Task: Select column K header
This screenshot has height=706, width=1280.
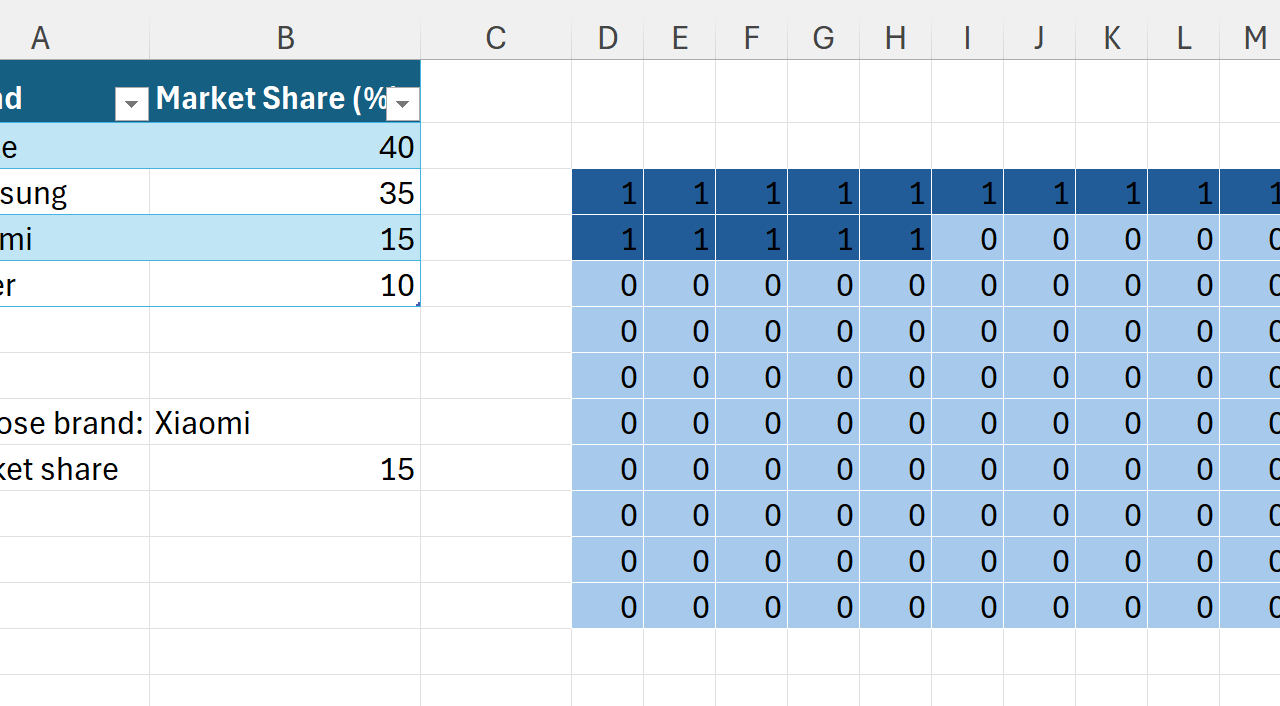Action: point(1111,38)
